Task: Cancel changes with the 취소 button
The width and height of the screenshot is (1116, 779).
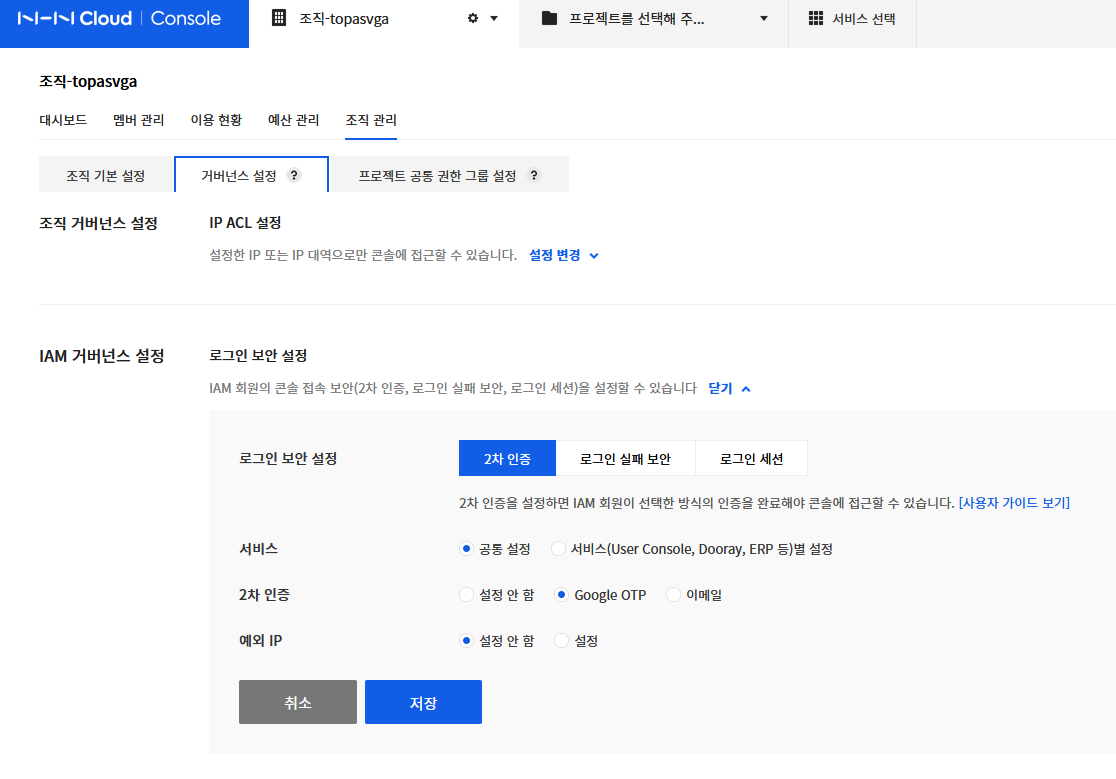Action: pyautogui.click(x=297, y=702)
